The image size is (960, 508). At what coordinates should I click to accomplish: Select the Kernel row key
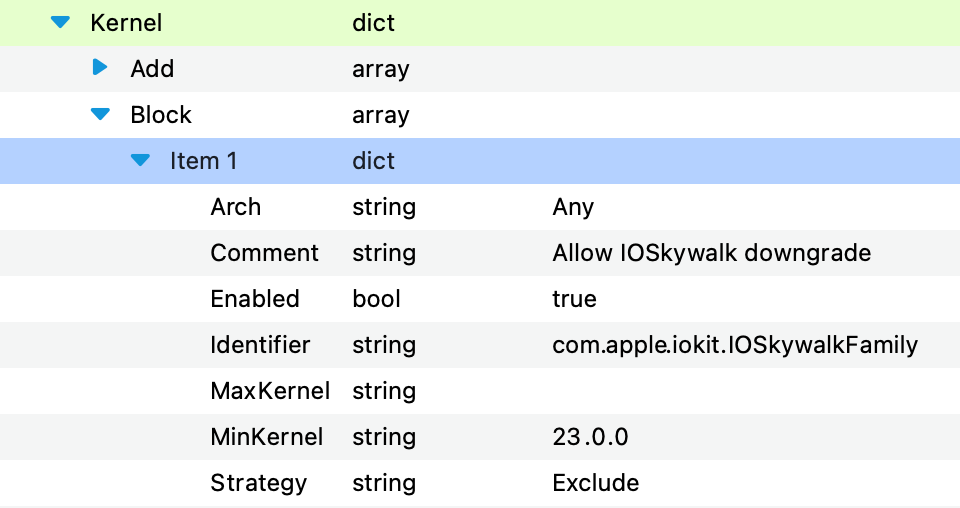(126, 23)
